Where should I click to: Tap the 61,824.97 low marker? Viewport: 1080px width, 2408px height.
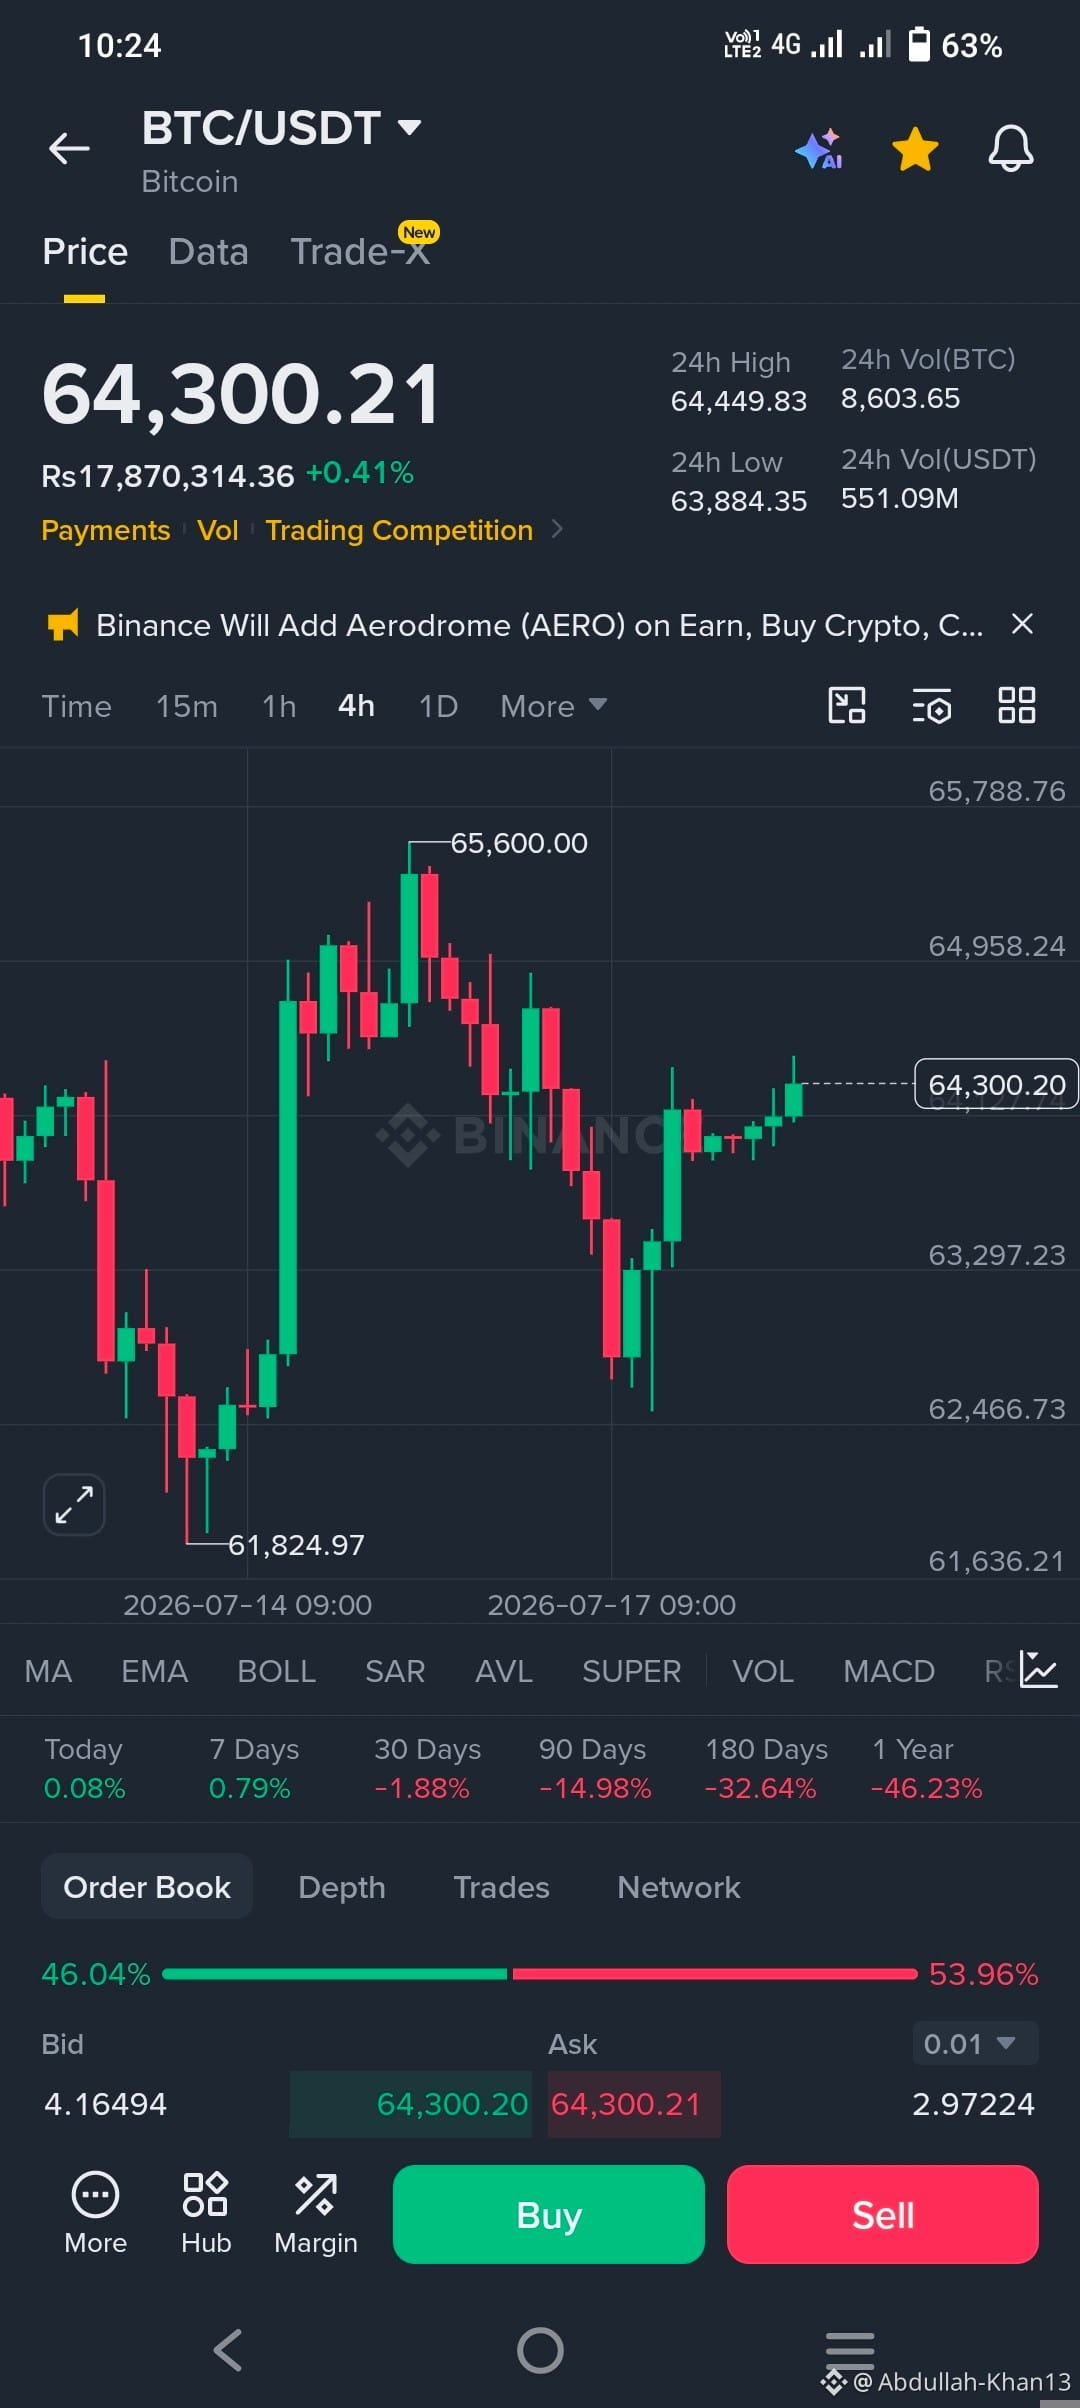coord(297,1545)
